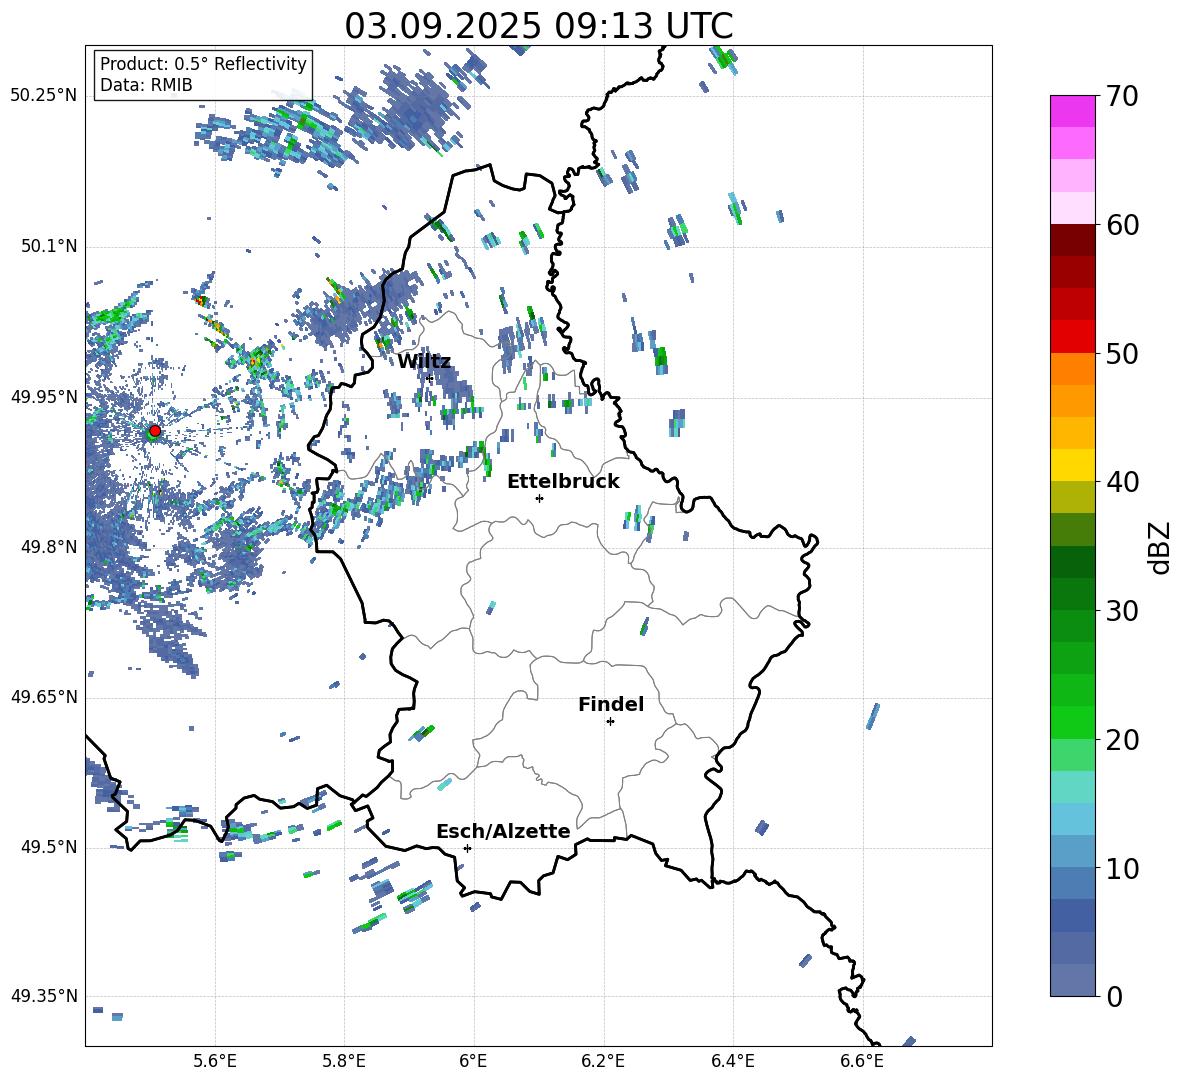The width and height of the screenshot is (1184, 1081).
Task: Click the 49.95°N latitude label
Action: (x=44, y=396)
